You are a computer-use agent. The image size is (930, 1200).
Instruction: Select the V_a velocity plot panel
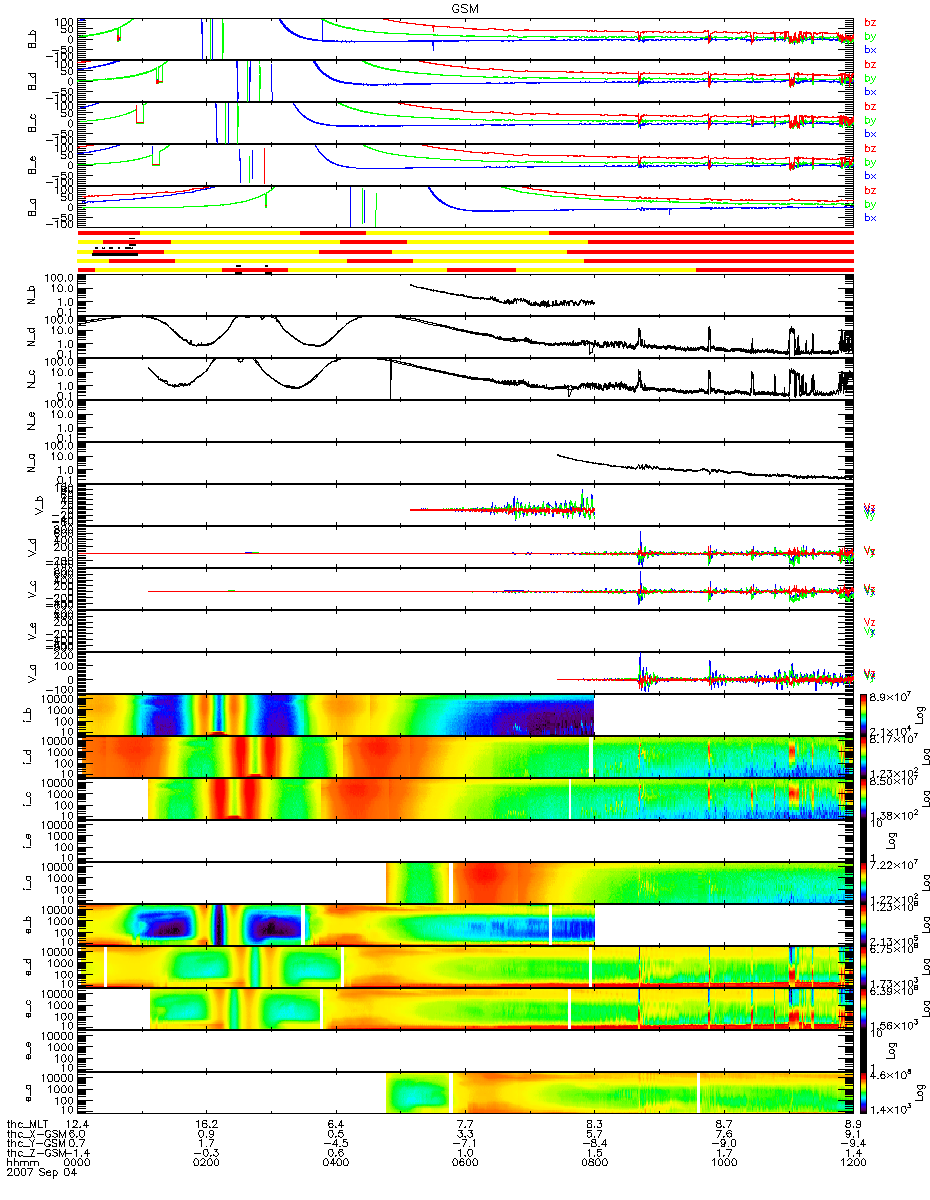pyautogui.click(x=468, y=672)
